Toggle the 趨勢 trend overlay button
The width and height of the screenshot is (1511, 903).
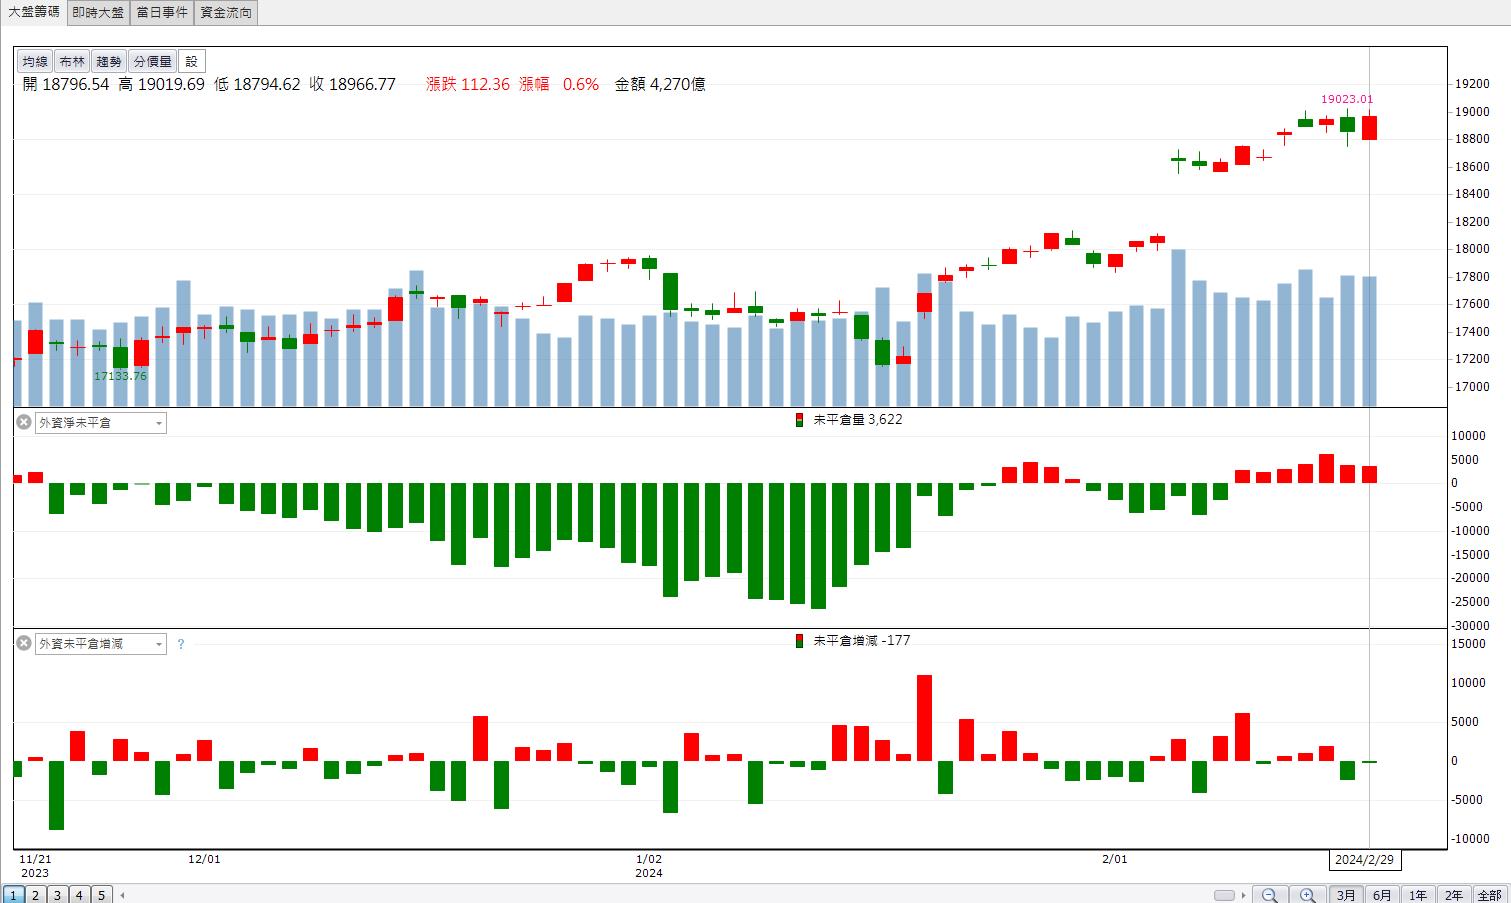[x=109, y=62]
